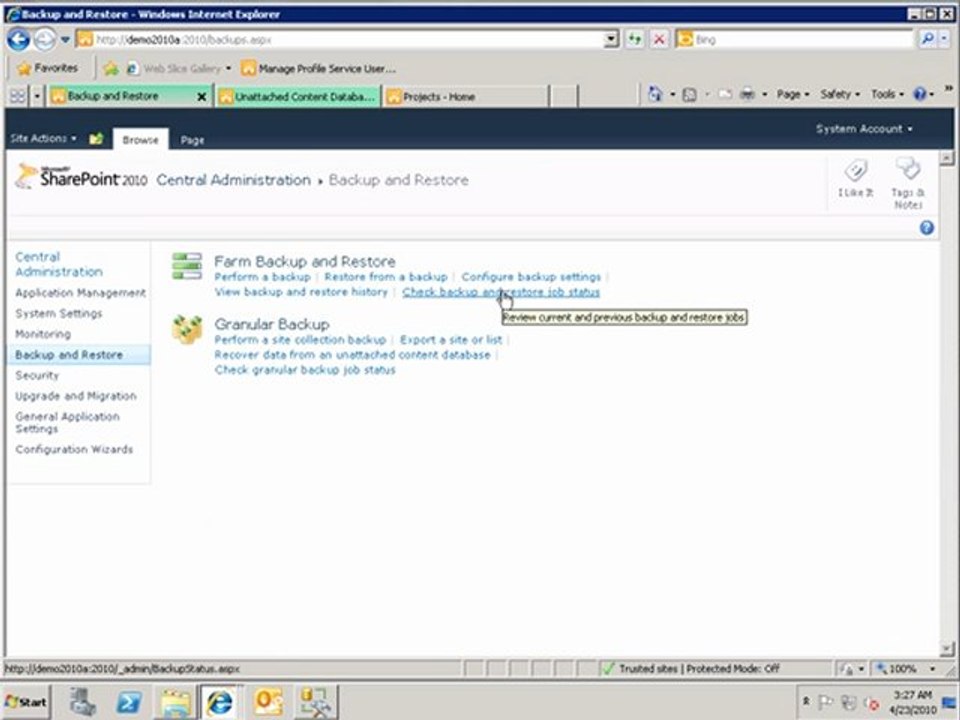Image resolution: width=960 pixels, height=720 pixels.
Task: Click the Feeds icon in command bar
Action: pyautogui.click(x=689, y=94)
